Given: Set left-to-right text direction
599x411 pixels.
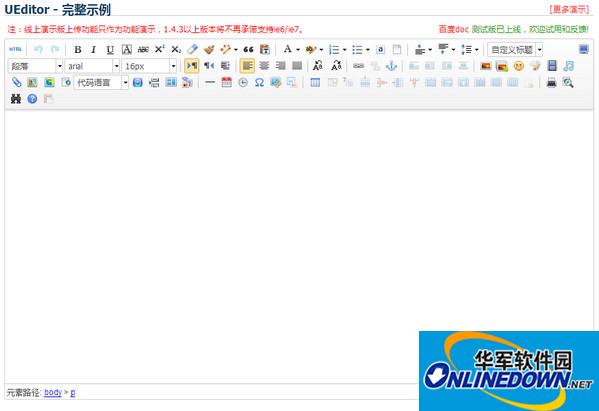Looking at the screenshot, I should pyautogui.click(x=192, y=66).
